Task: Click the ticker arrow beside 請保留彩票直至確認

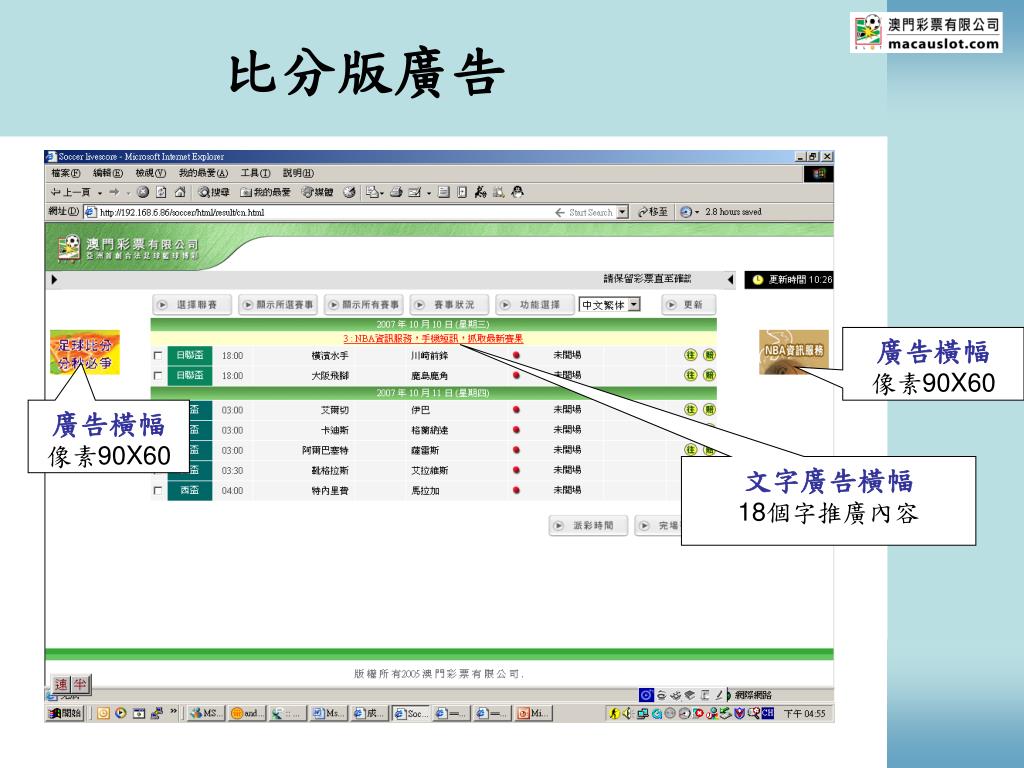Action: [731, 280]
